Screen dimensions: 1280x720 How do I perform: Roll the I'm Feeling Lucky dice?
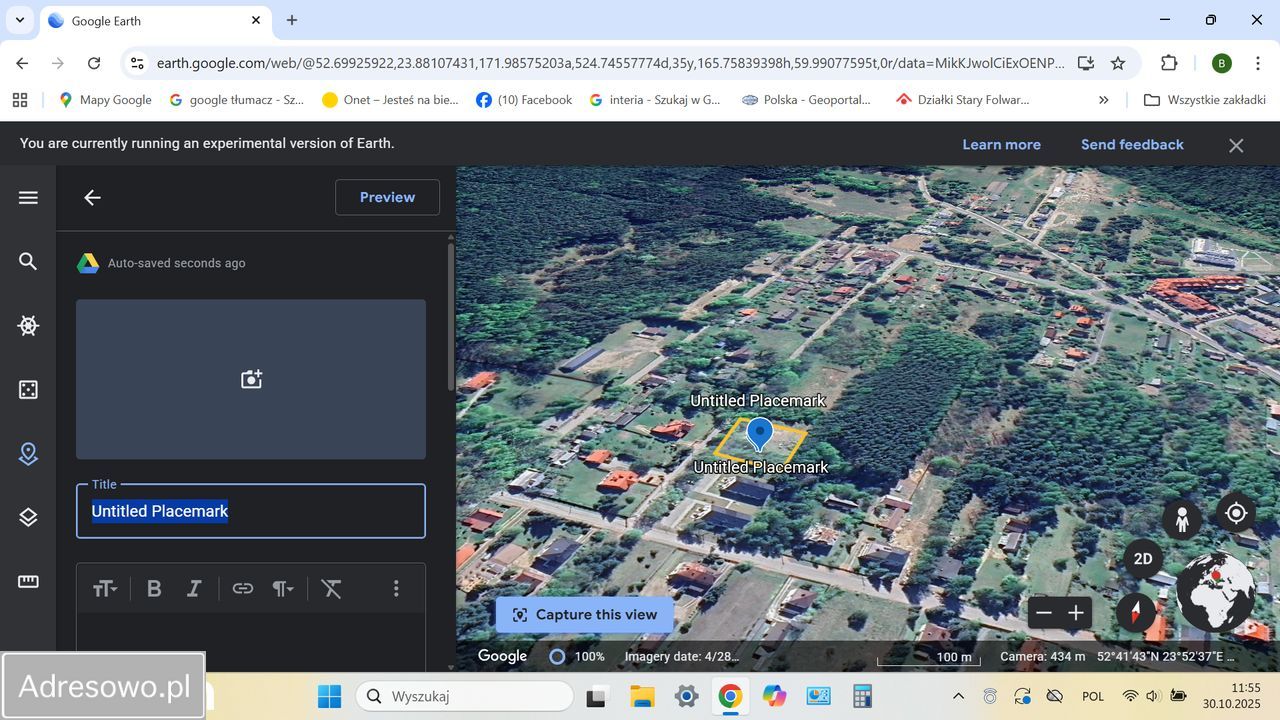tap(28, 389)
